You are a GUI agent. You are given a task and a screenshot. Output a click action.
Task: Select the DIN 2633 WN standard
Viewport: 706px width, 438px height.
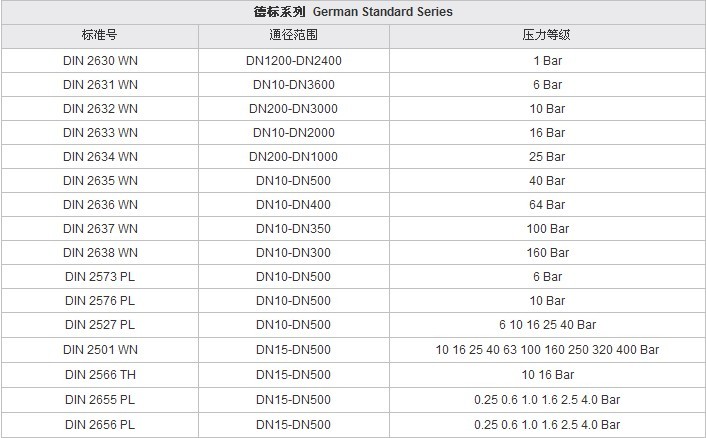[x=100, y=132]
